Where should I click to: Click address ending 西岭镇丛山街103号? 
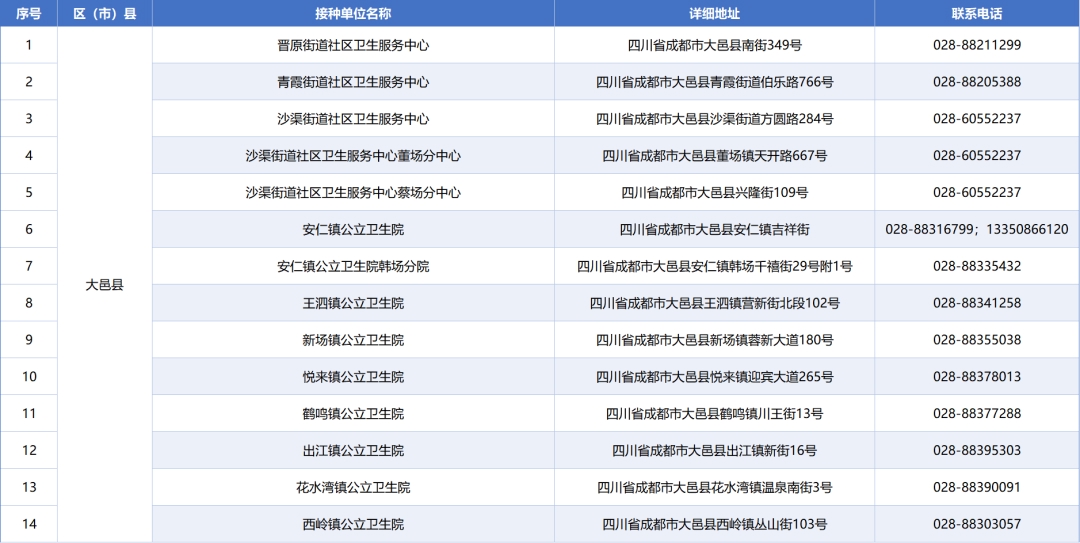tap(714, 525)
